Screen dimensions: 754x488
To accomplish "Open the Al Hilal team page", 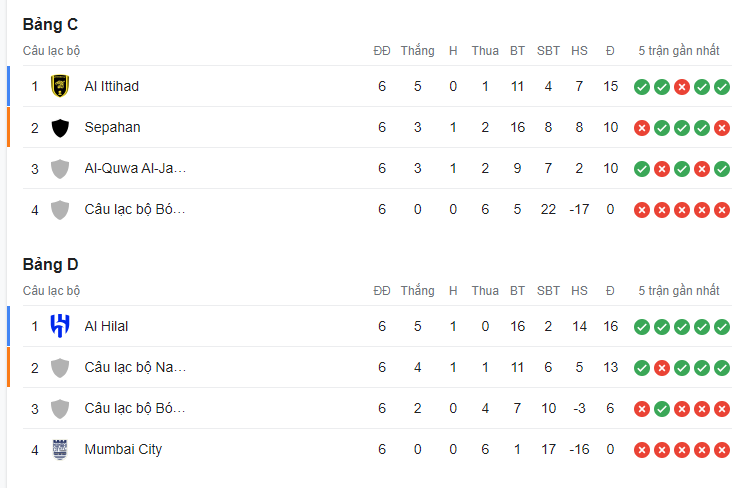I will pos(106,326).
